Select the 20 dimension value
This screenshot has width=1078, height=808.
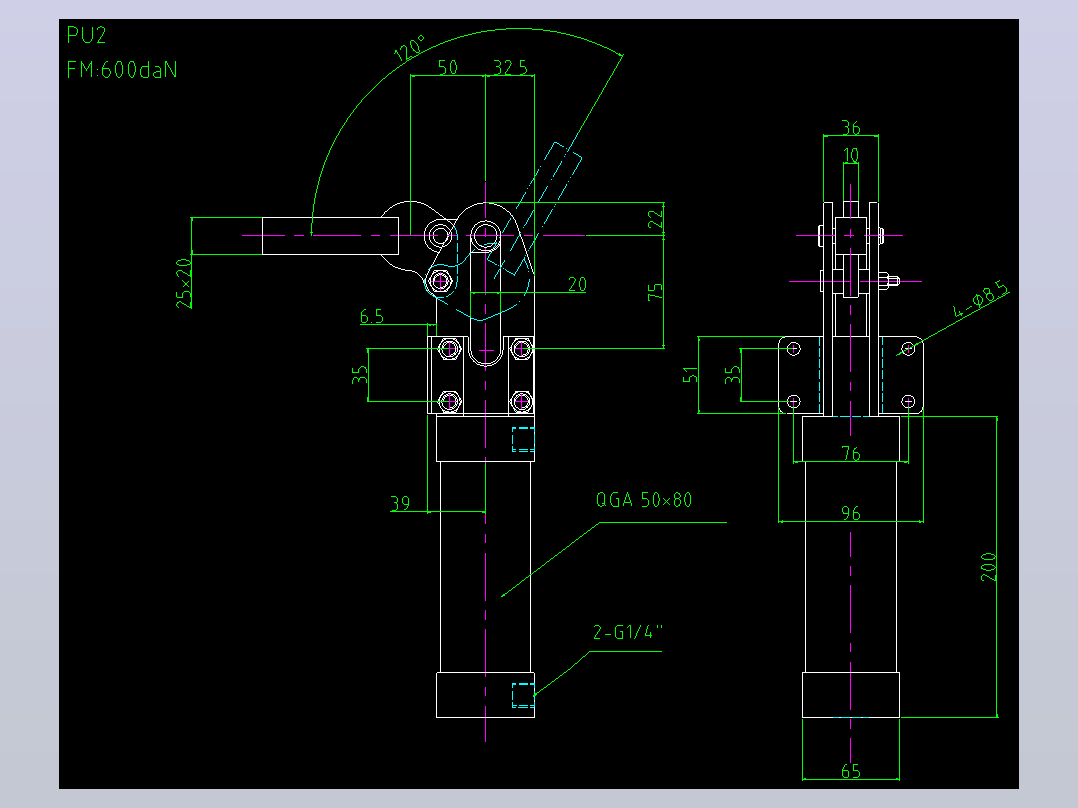(578, 284)
